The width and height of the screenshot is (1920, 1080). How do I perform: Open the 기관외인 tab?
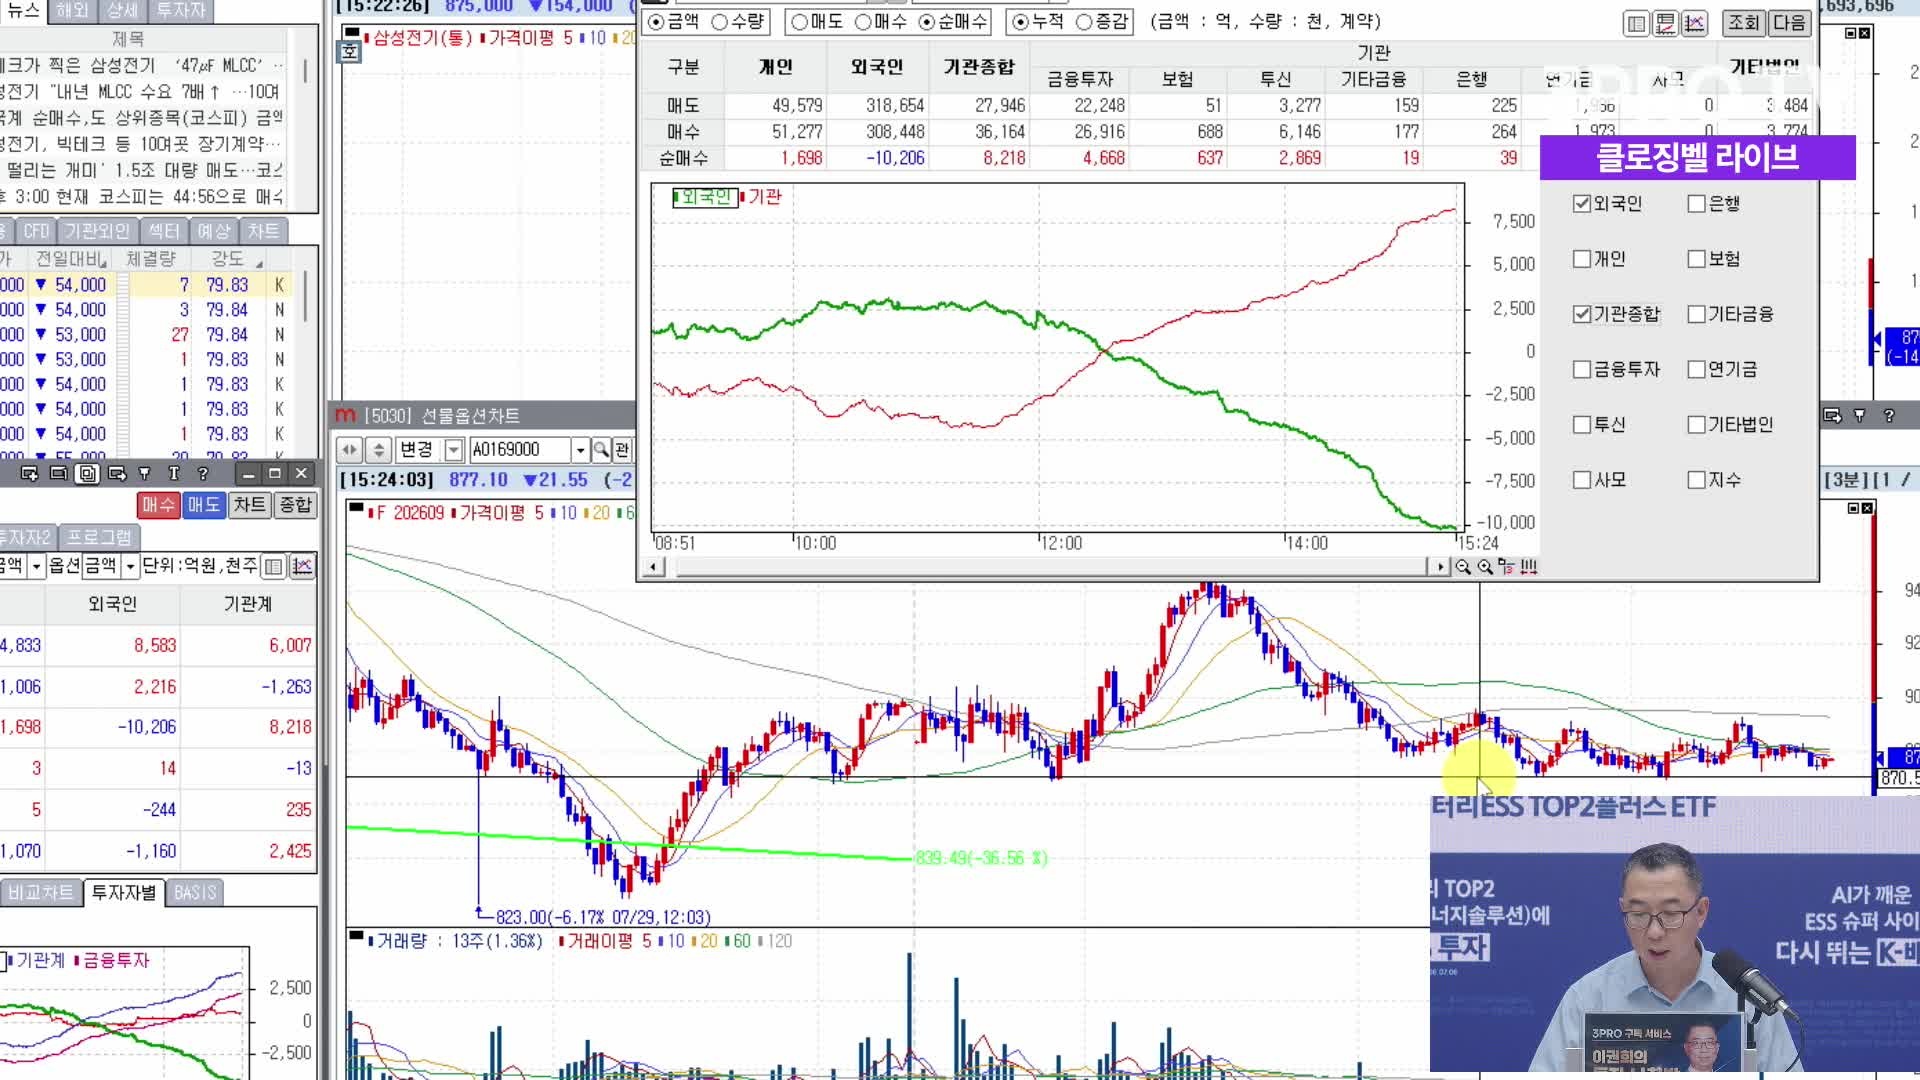tap(97, 231)
